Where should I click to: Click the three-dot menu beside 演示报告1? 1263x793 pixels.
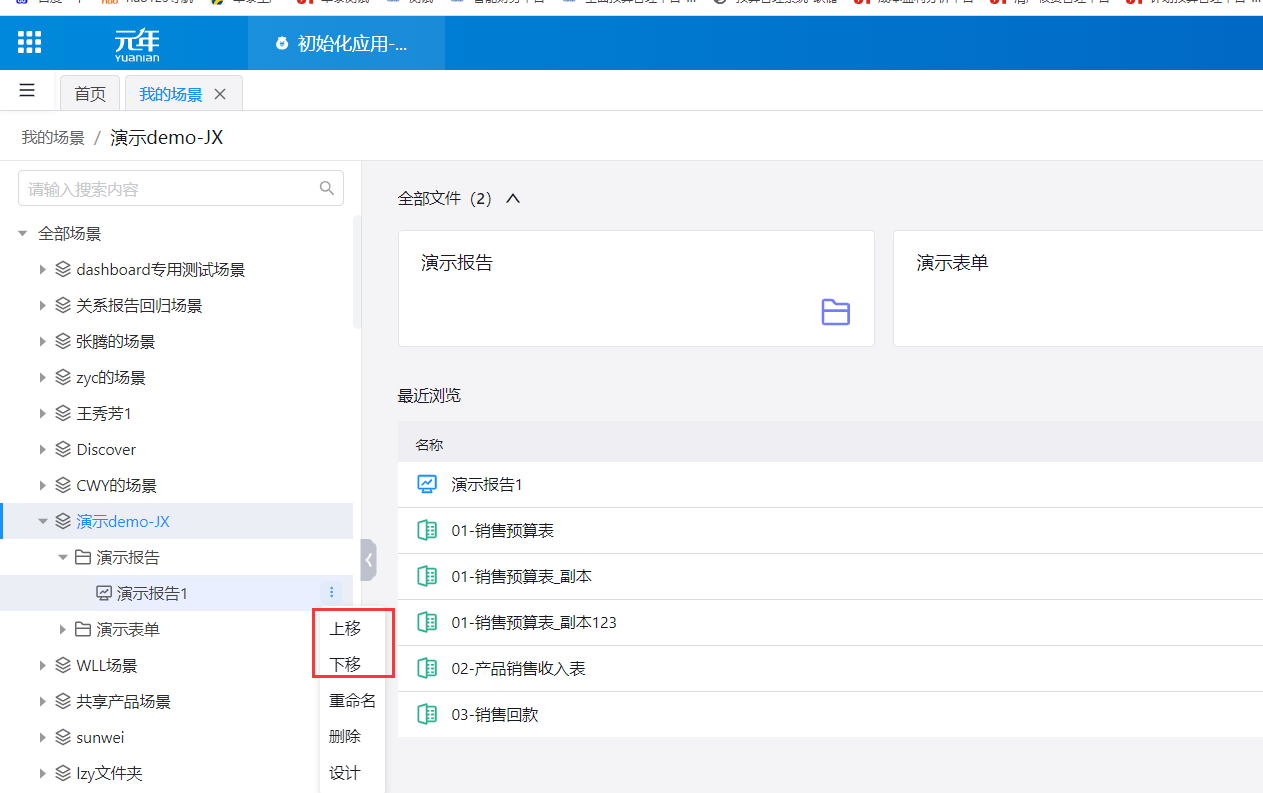point(332,593)
